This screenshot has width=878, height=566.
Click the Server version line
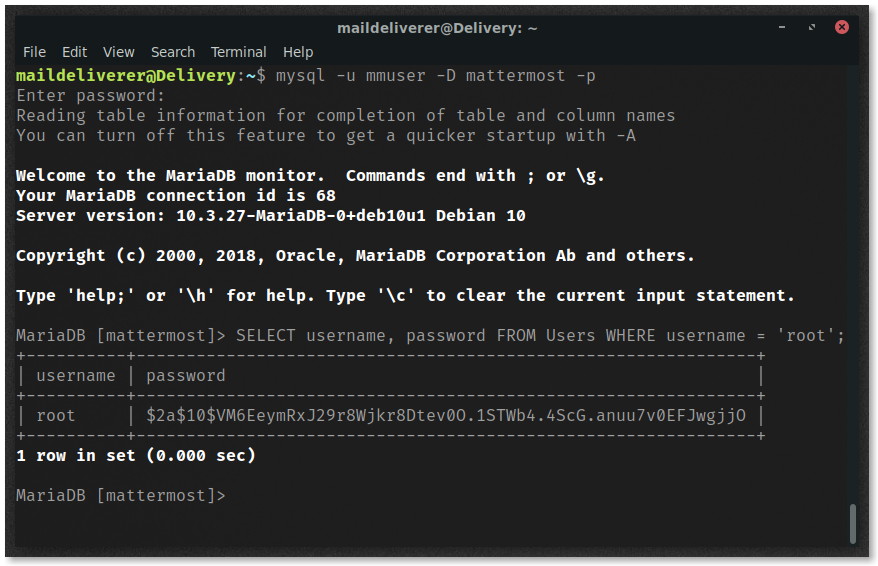[x=270, y=216]
